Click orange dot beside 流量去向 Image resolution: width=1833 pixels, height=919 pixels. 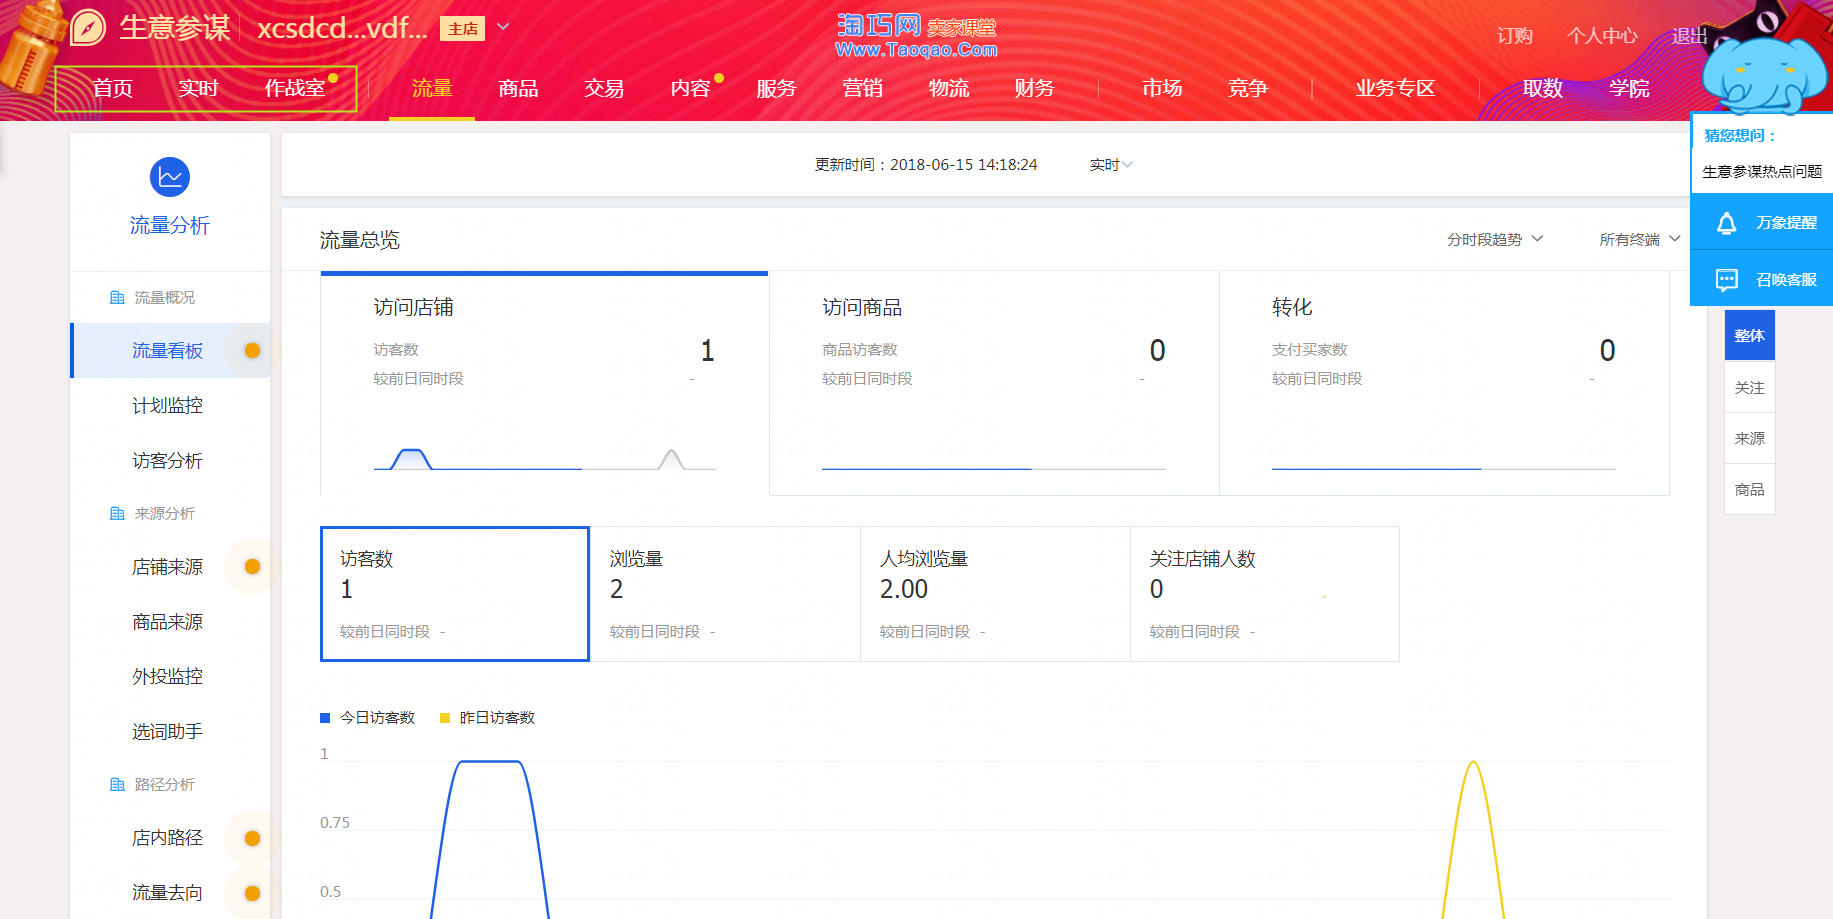click(x=252, y=893)
